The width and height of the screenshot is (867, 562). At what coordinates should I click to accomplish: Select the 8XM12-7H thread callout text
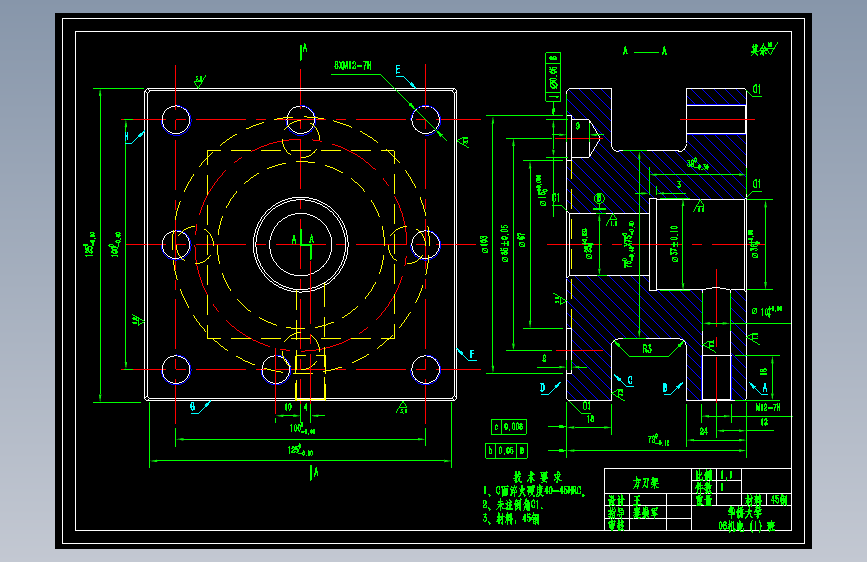click(353, 65)
